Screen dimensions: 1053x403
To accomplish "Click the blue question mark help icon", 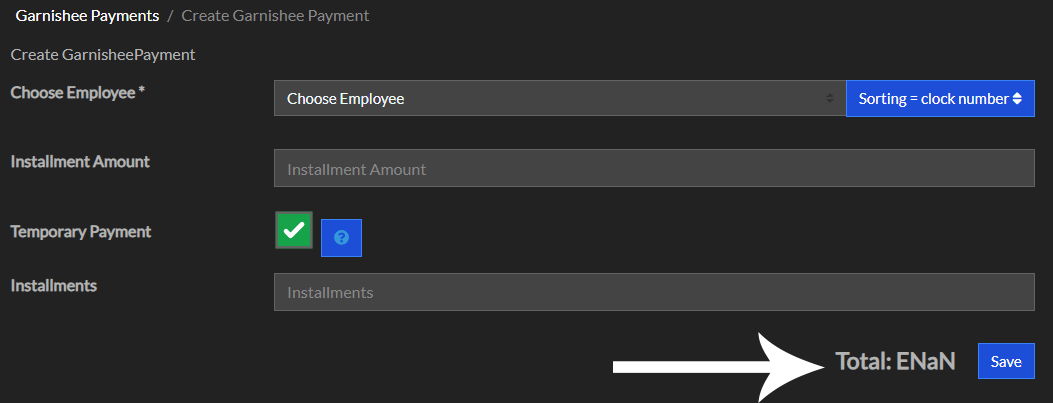I will click(341, 238).
